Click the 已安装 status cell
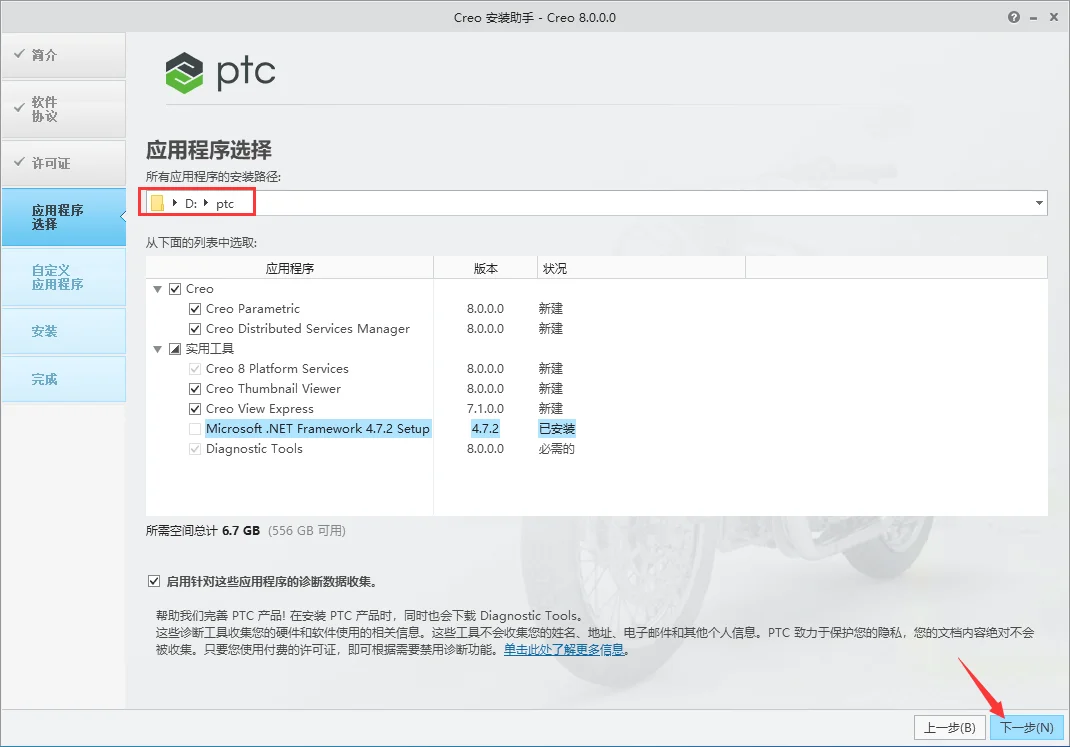 557,428
